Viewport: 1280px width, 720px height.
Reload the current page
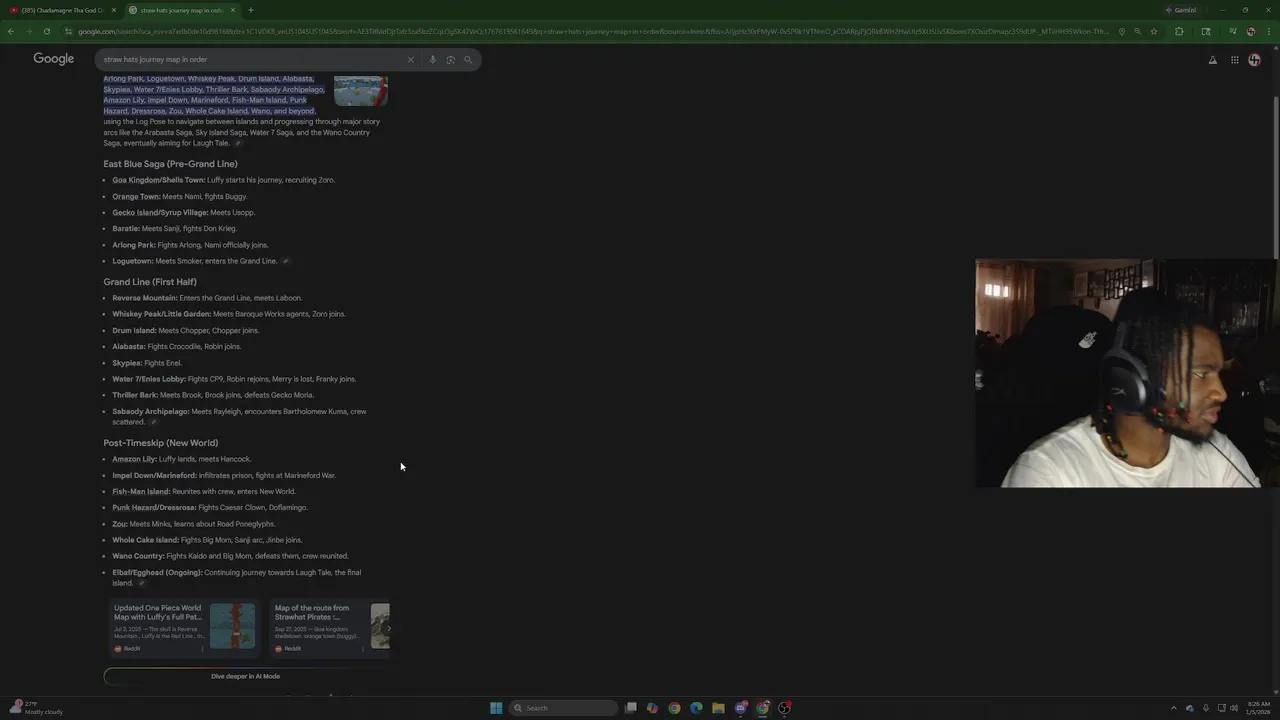pos(46,31)
